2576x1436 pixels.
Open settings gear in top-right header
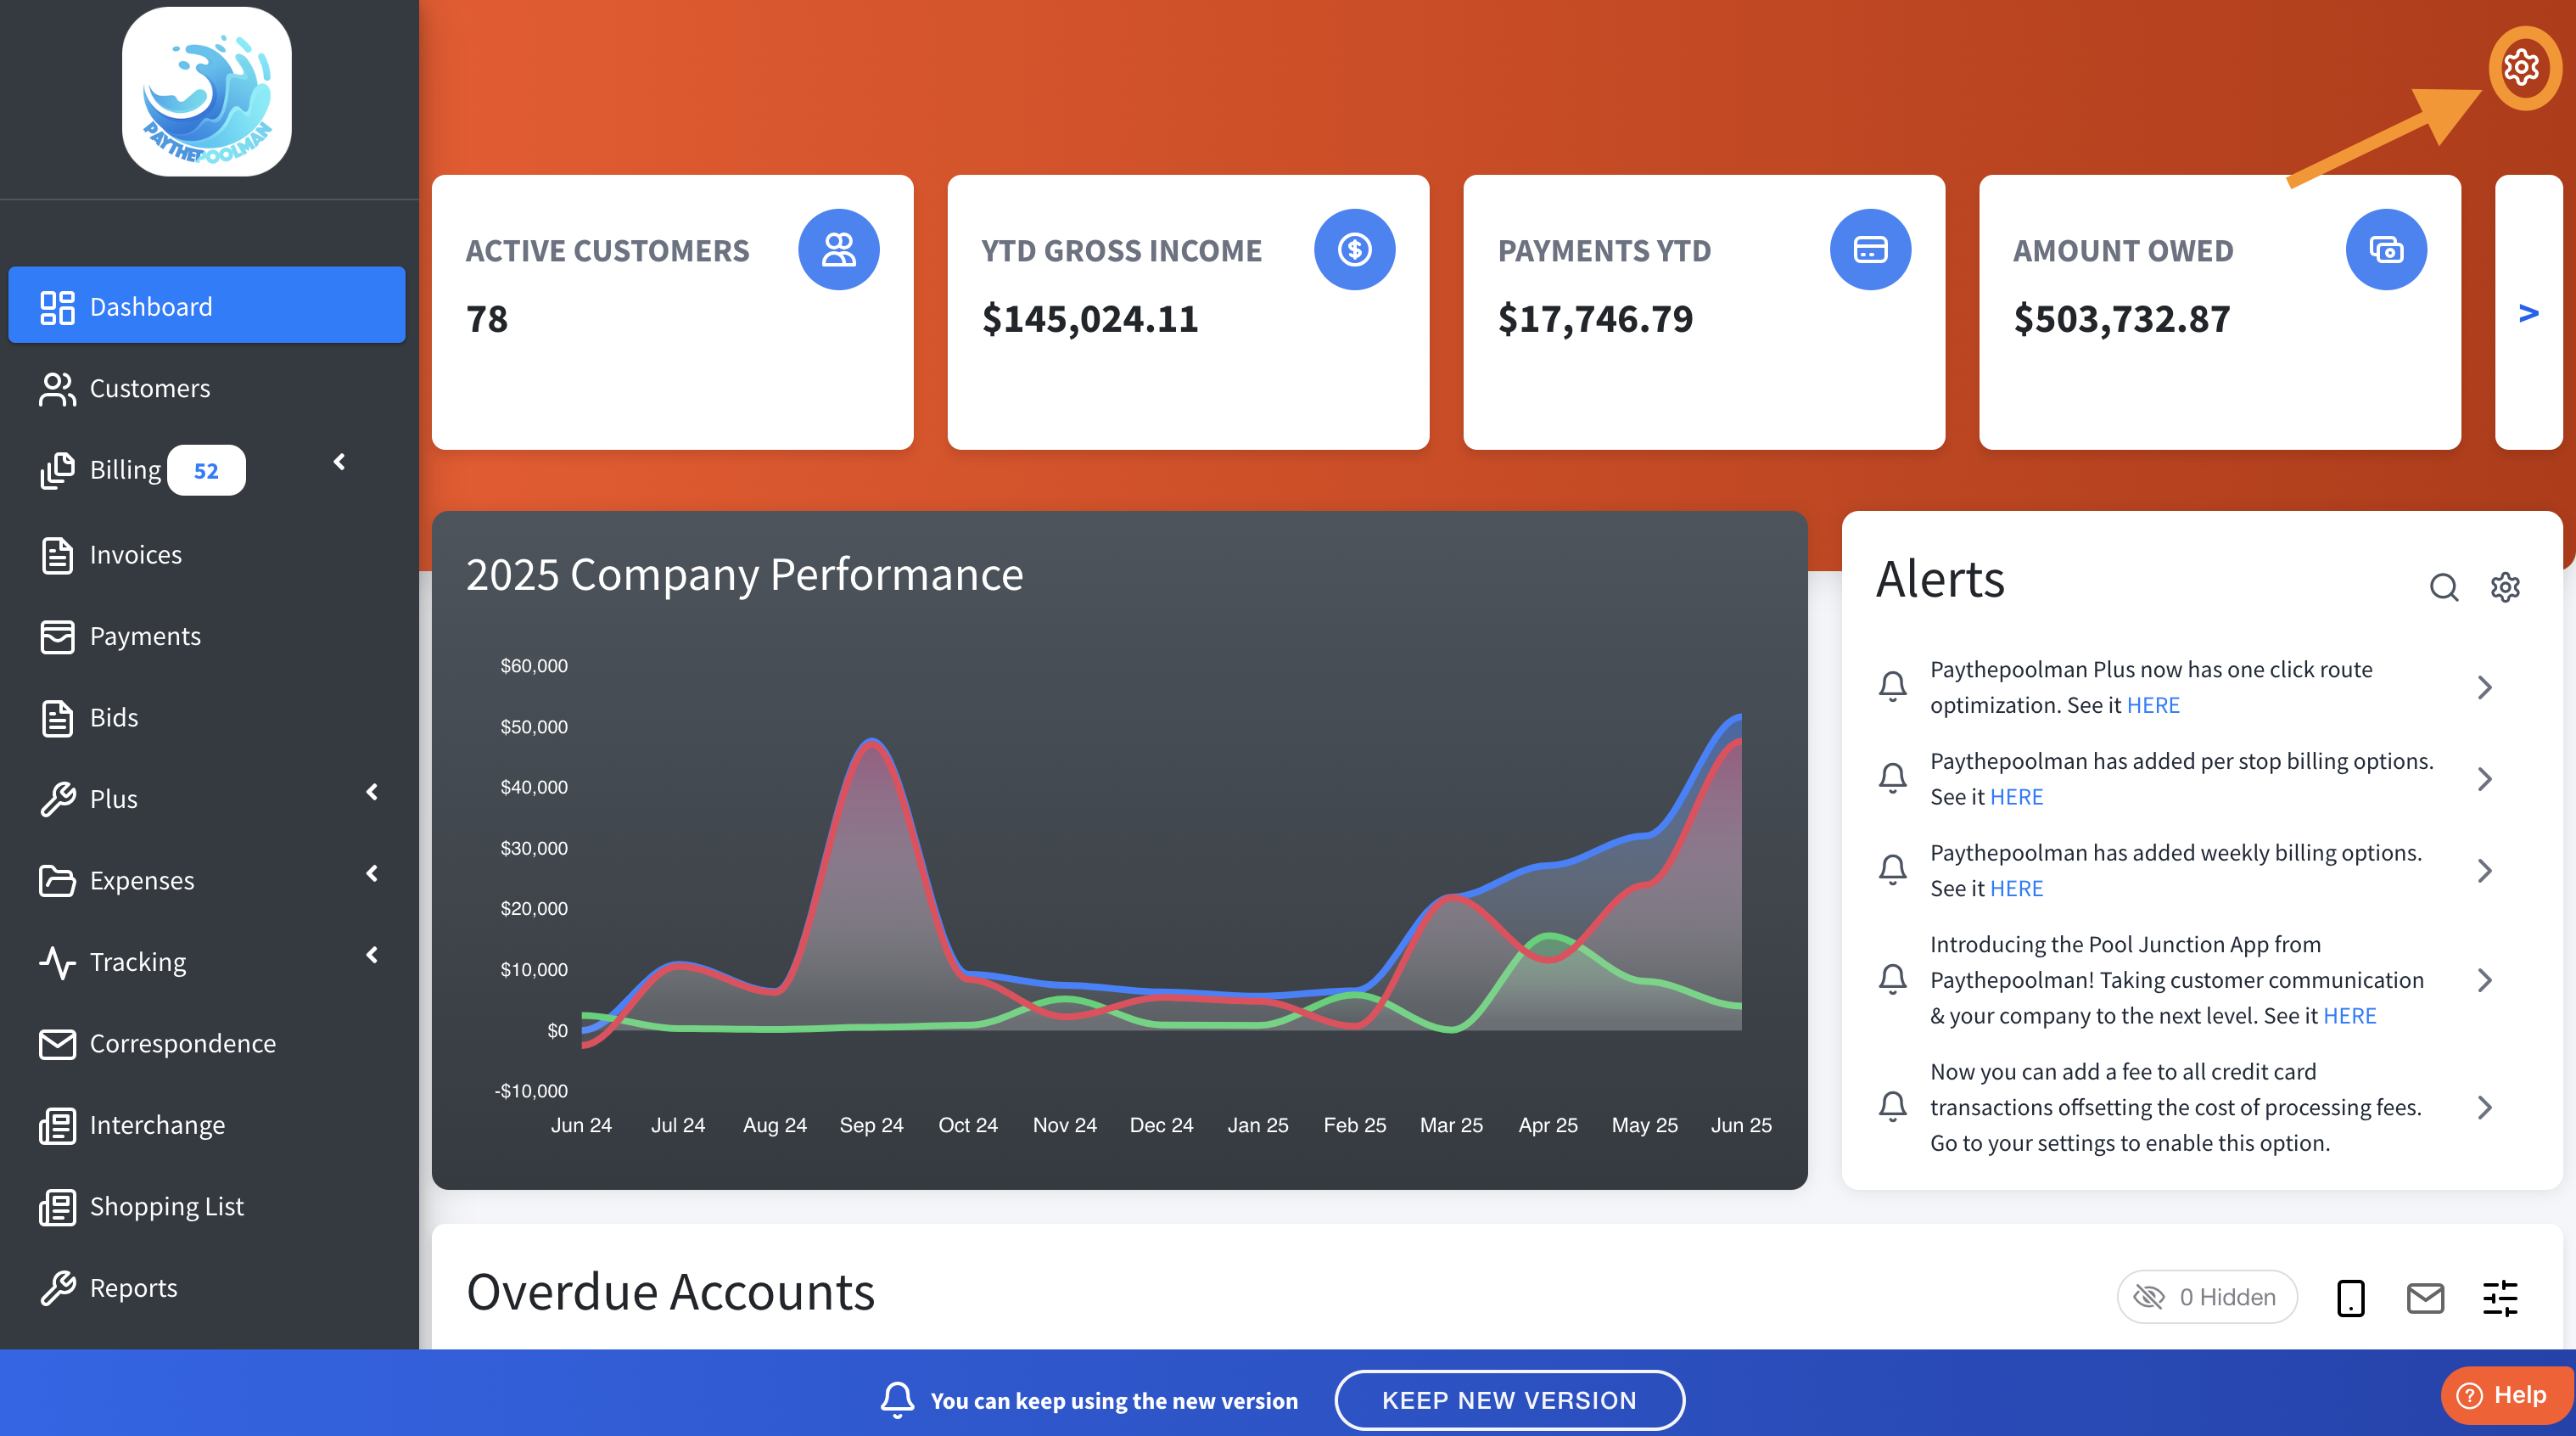(2520, 67)
